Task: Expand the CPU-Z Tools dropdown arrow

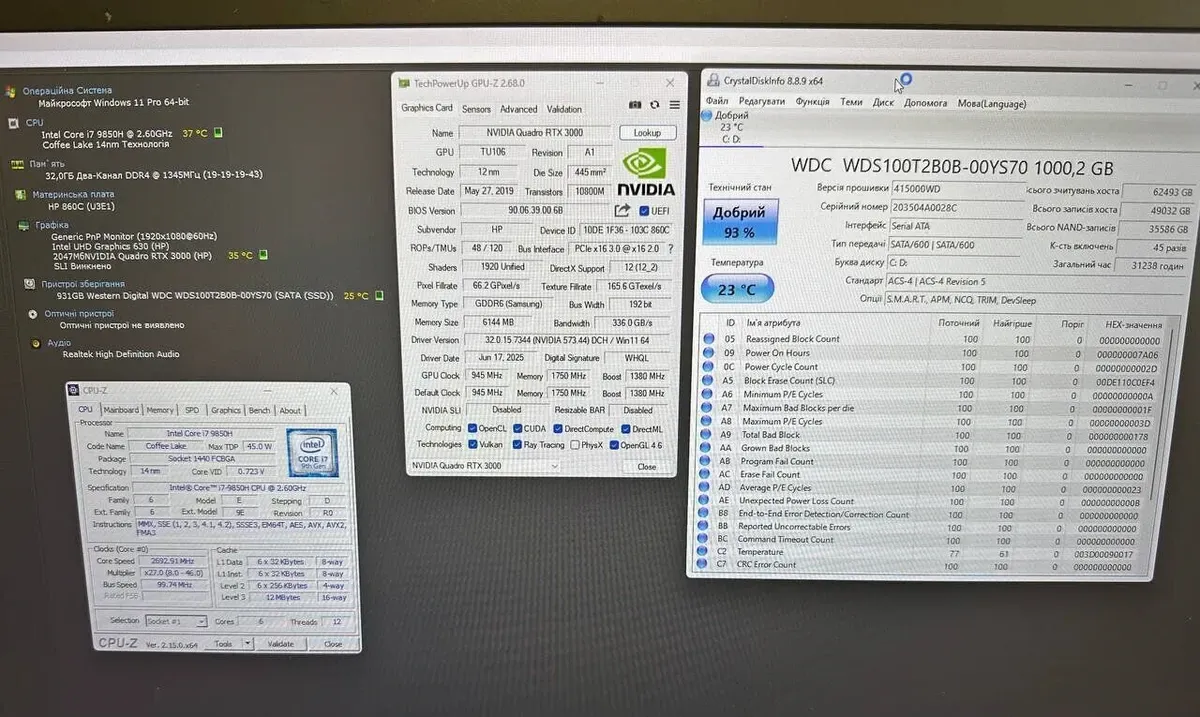Action: pos(247,644)
